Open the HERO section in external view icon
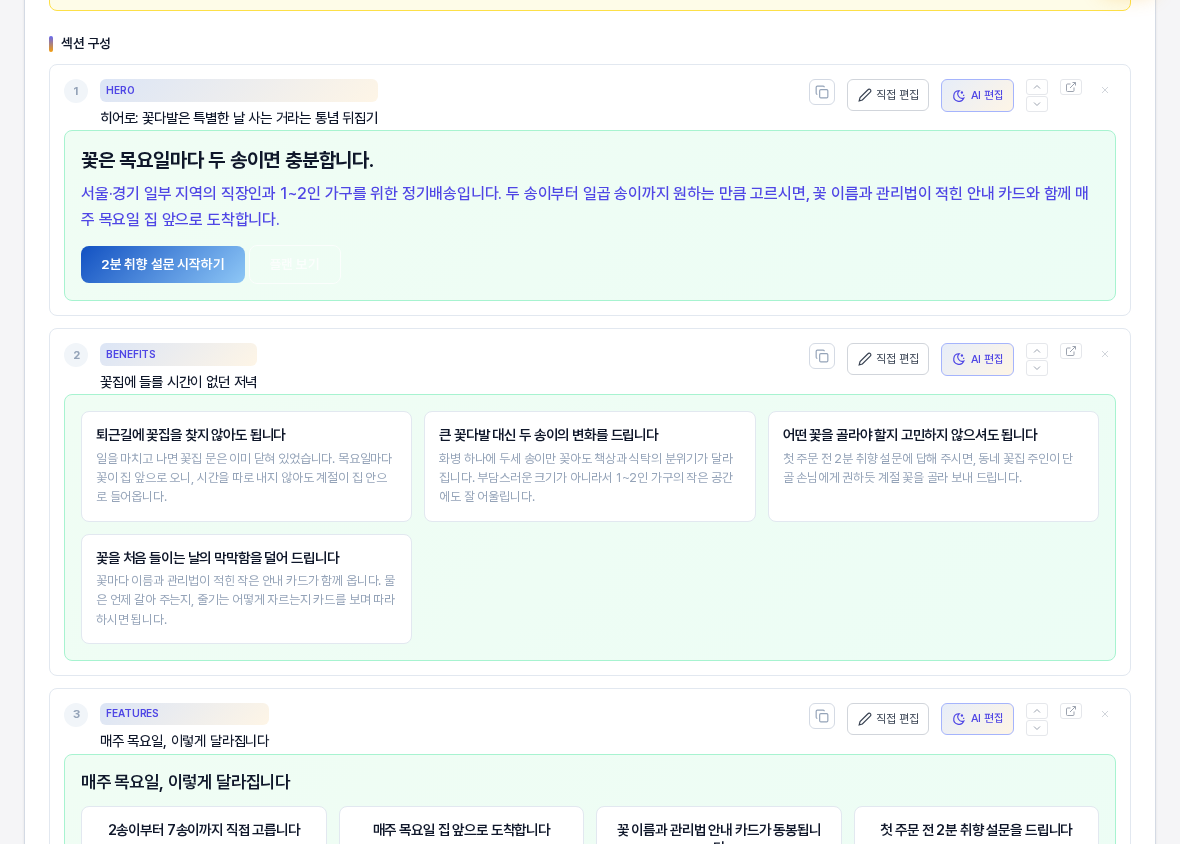Viewport: 1180px width, 844px height. pyautogui.click(x=1071, y=87)
